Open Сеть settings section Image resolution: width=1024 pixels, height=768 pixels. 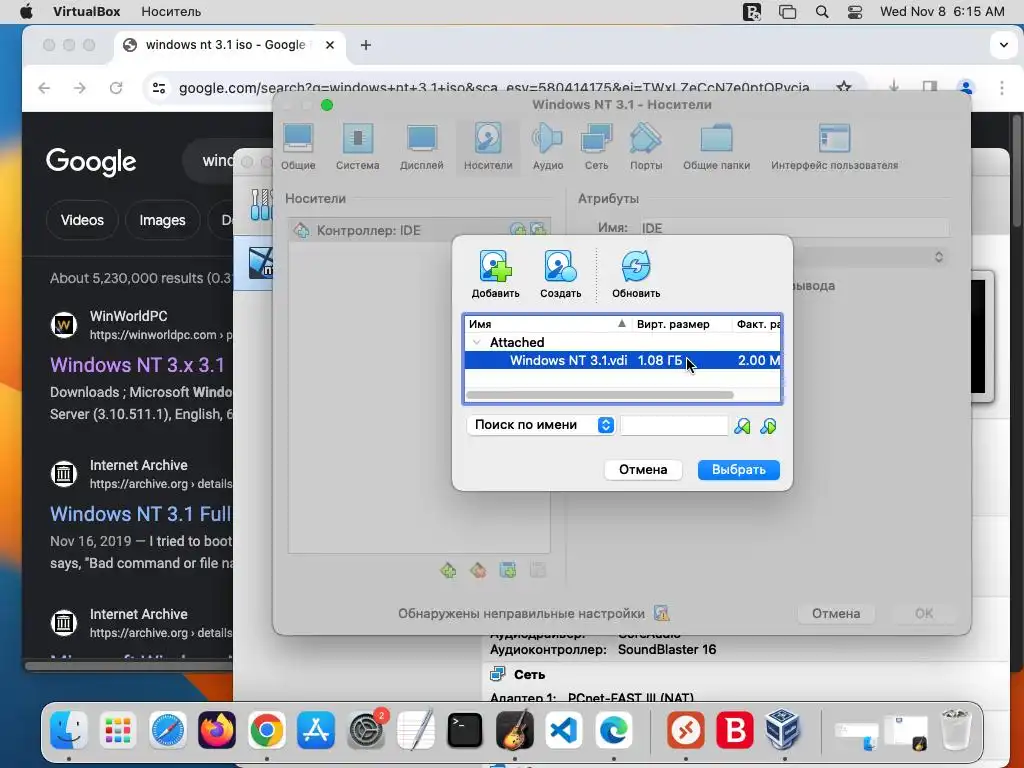click(x=596, y=147)
